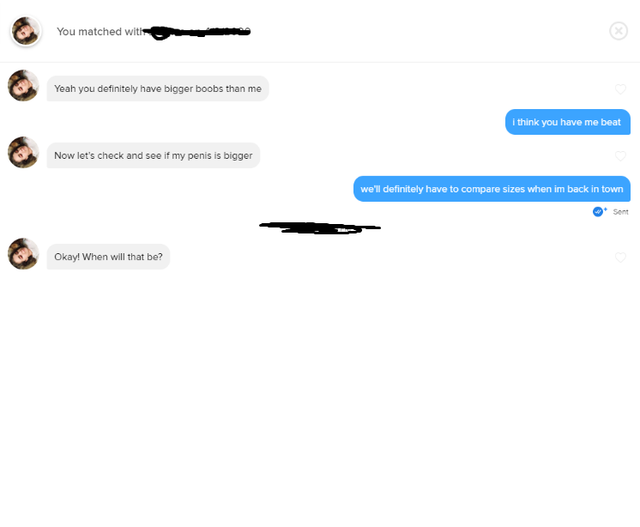Click the word "town" in the blue message
This screenshot has height=527, width=640.
(x=611, y=189)
